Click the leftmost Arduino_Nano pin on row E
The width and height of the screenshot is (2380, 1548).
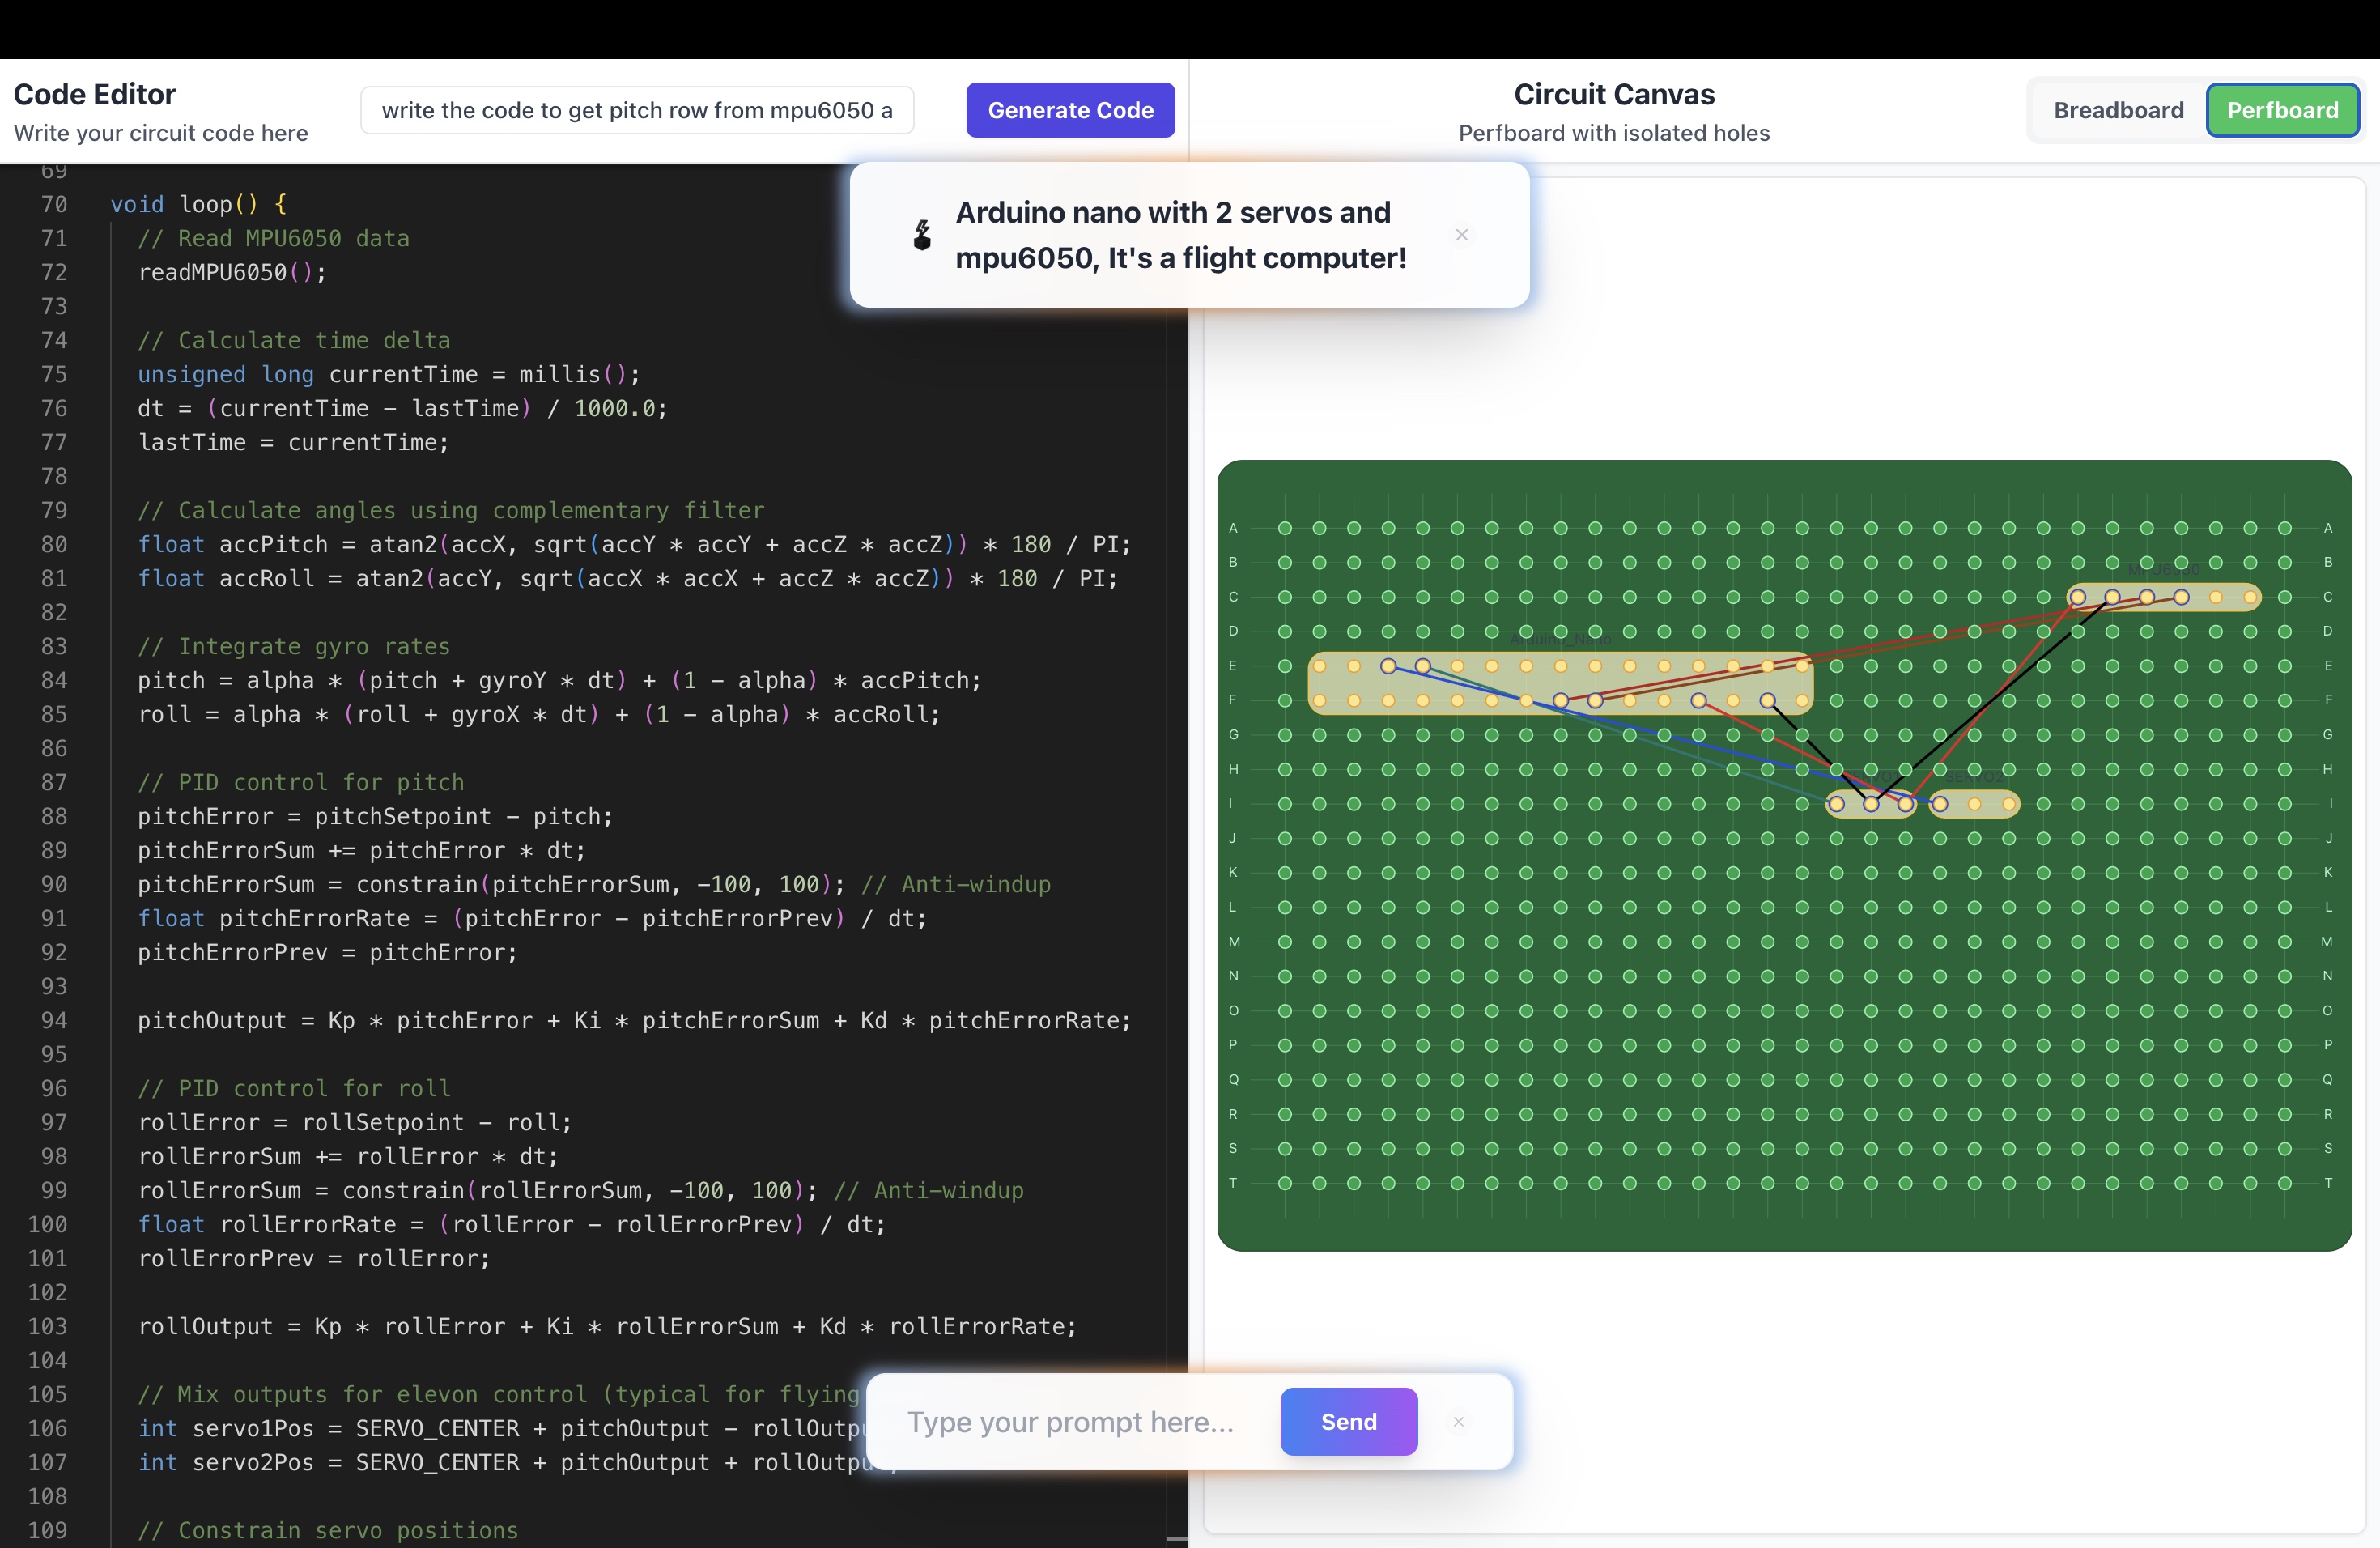click(1319, 666)
